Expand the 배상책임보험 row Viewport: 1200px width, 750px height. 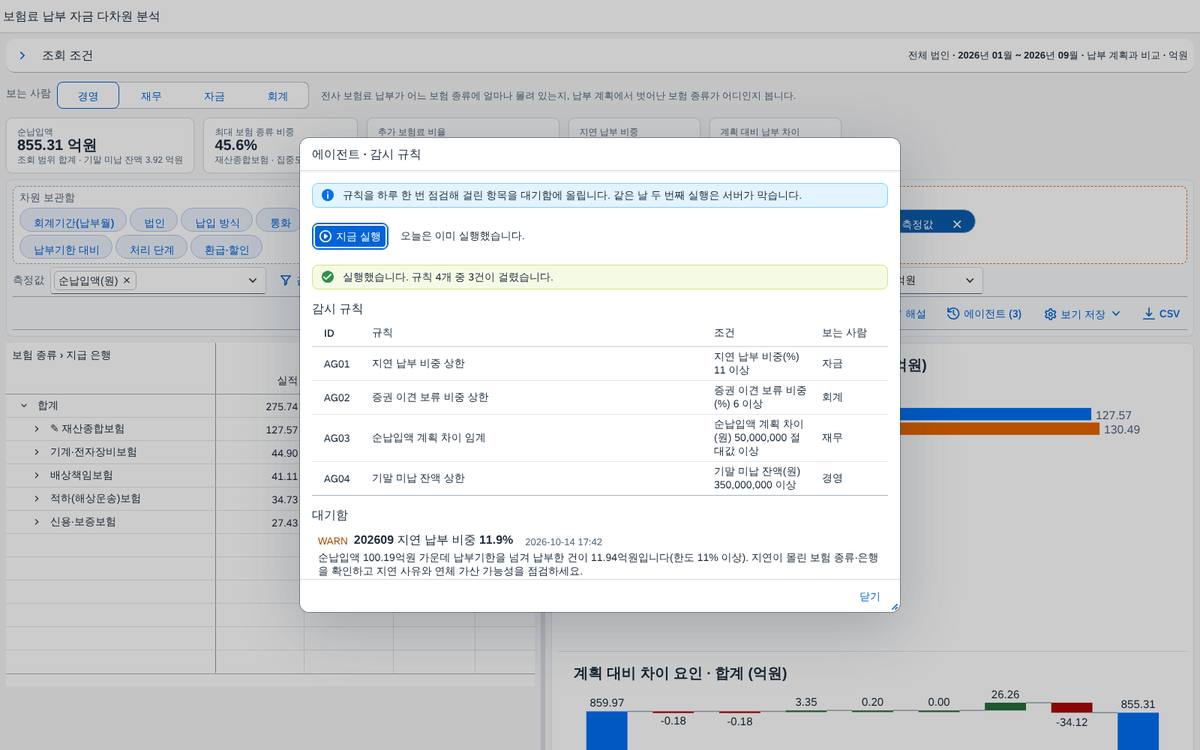[x=37, y=476]
